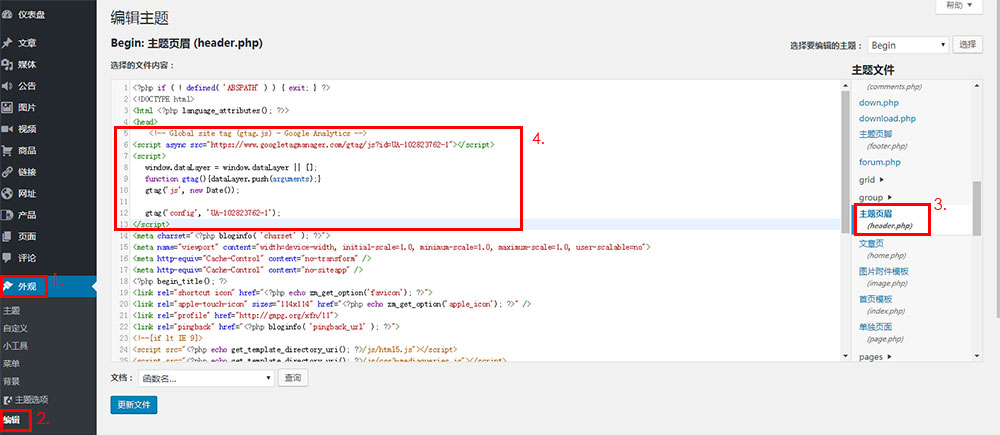Click the 选择 select button

pyautogui.click(x=967, y=45)
